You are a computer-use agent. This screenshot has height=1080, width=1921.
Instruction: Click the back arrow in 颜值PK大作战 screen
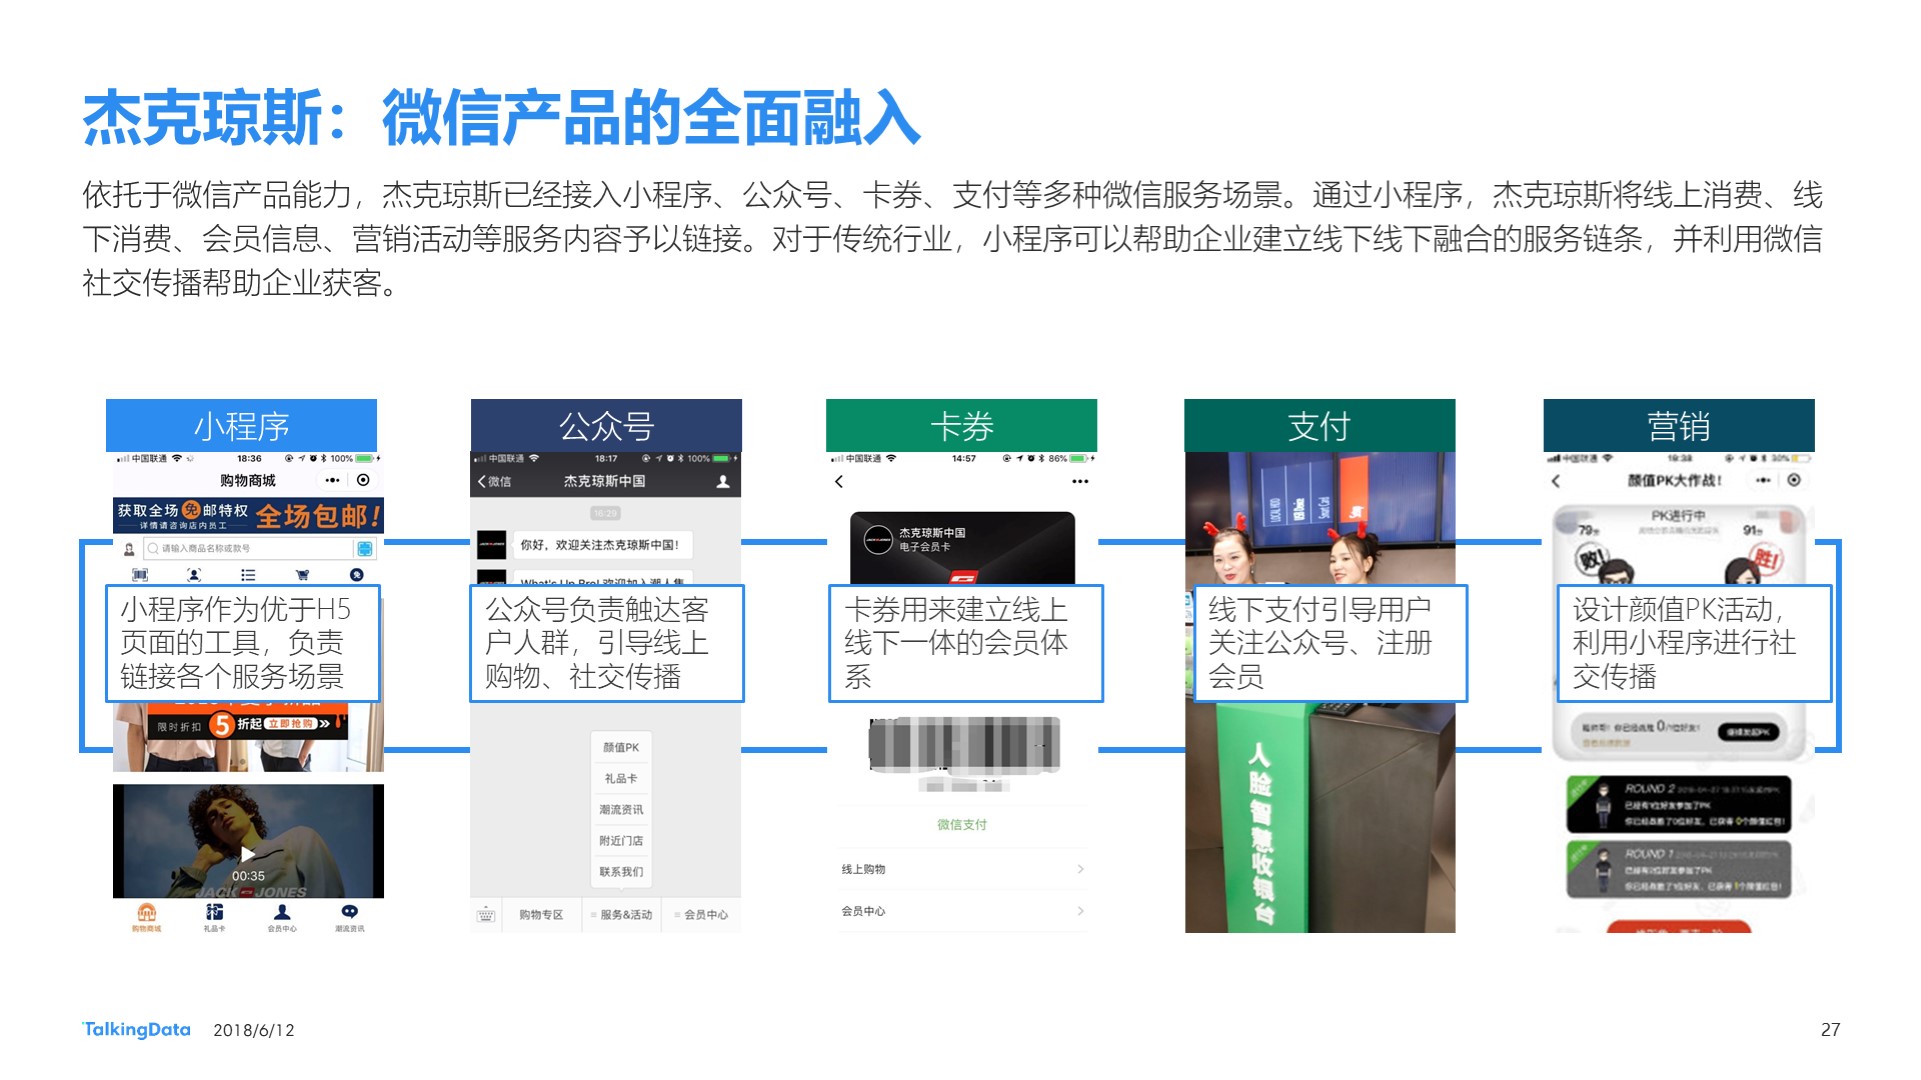[1555, 481]
